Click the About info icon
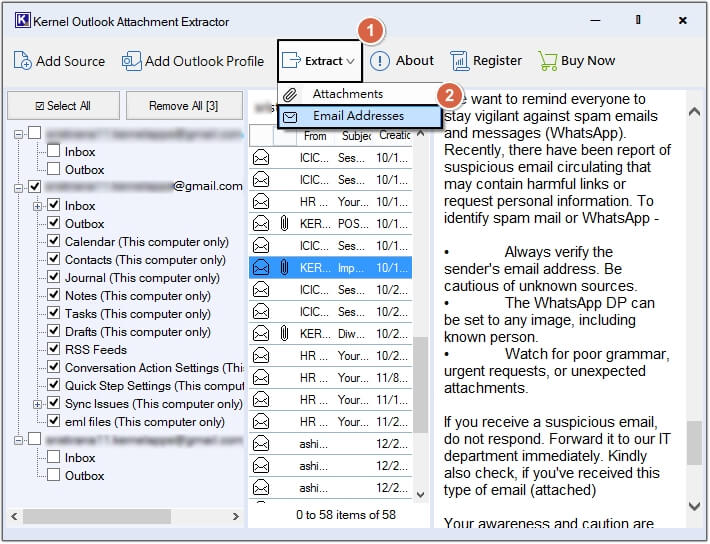Image resolution: width=710 pixels, height=544 pixels. (379, 61)
